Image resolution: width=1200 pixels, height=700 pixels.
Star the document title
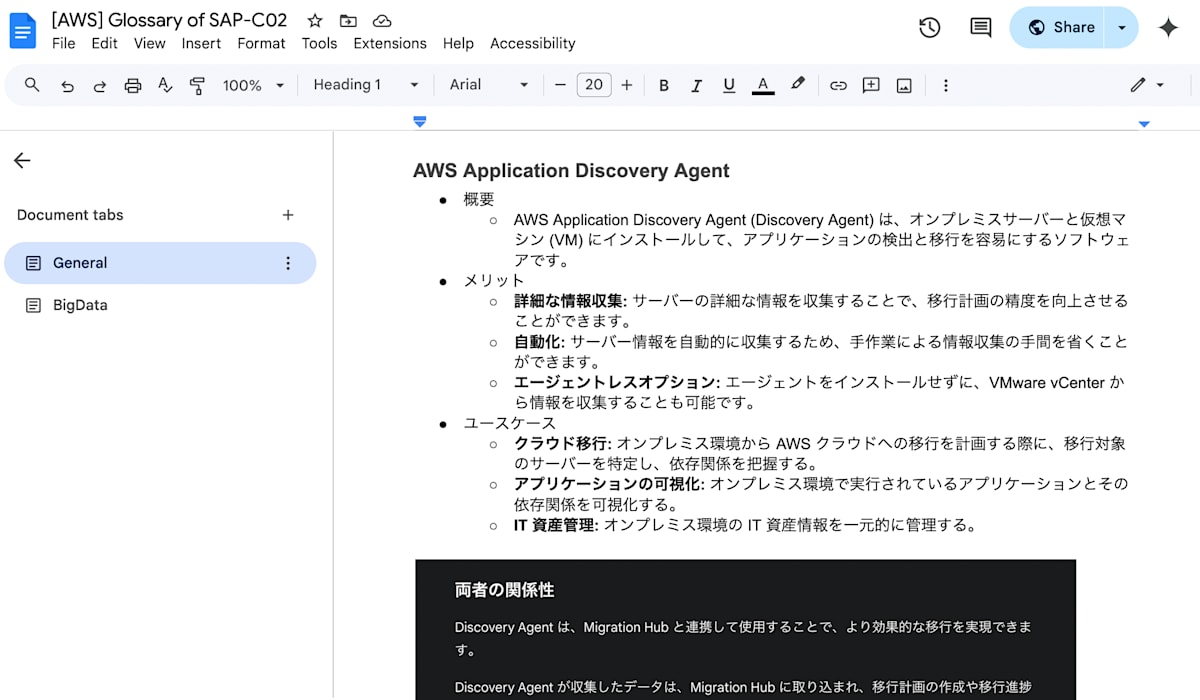315,21
